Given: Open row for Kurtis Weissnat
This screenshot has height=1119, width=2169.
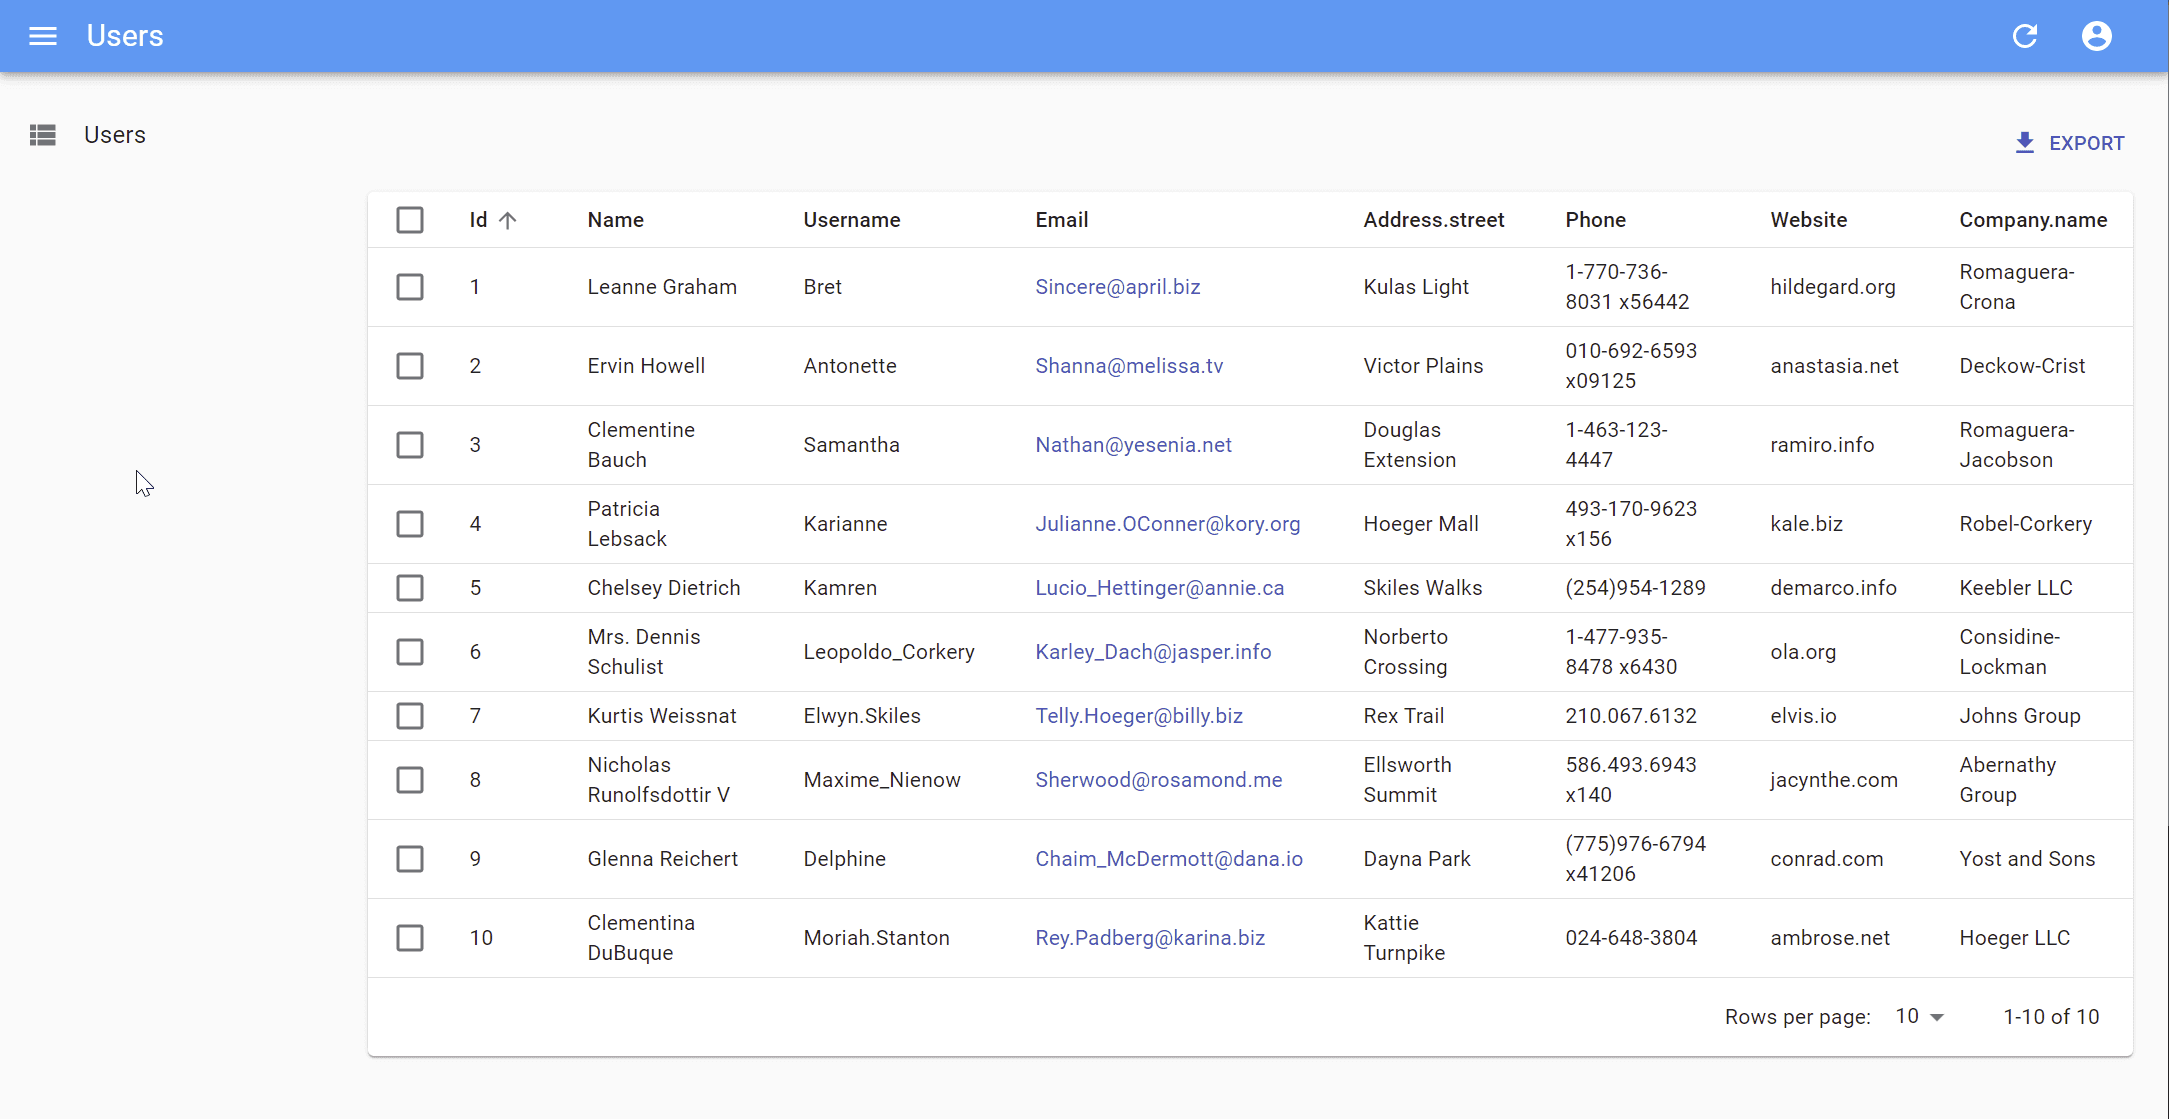Looking at the screenshot, I should [x=661, y=716].
